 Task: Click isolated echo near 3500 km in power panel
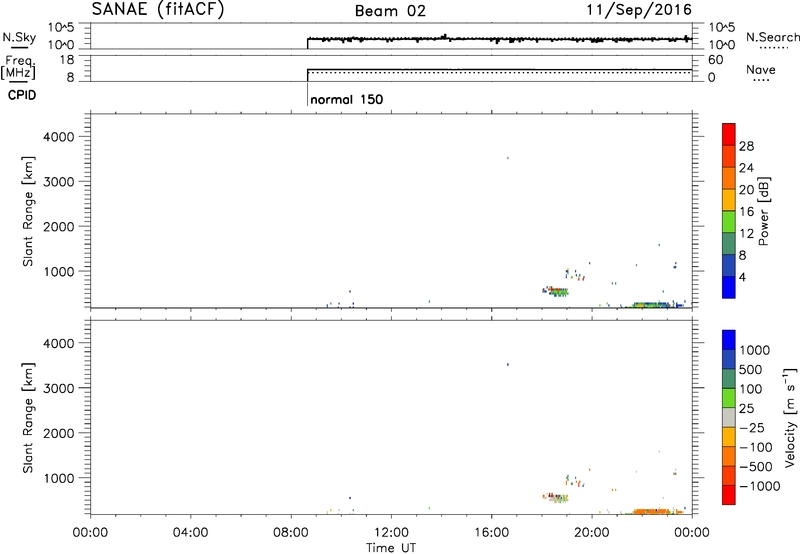coord(508,158)
